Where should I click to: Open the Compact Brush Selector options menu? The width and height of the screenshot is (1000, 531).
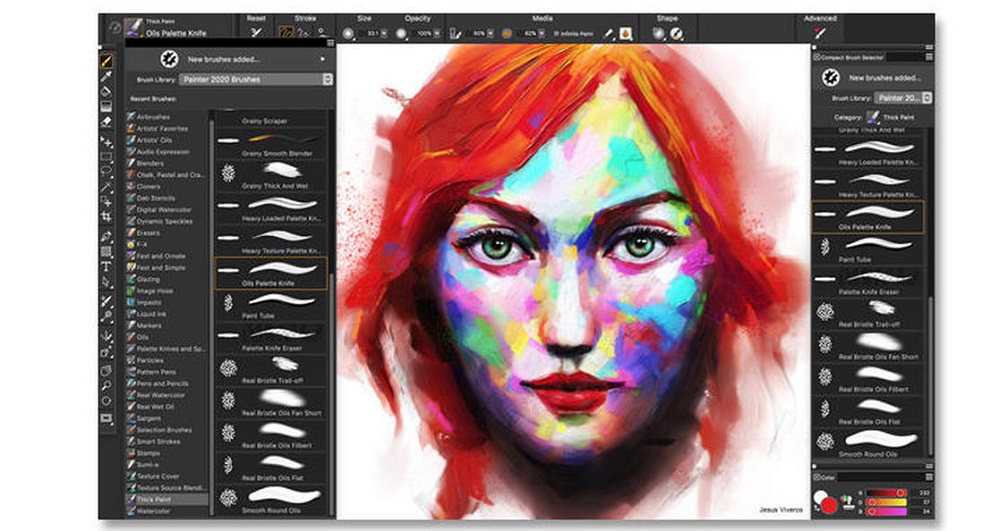tap(929, 57)
